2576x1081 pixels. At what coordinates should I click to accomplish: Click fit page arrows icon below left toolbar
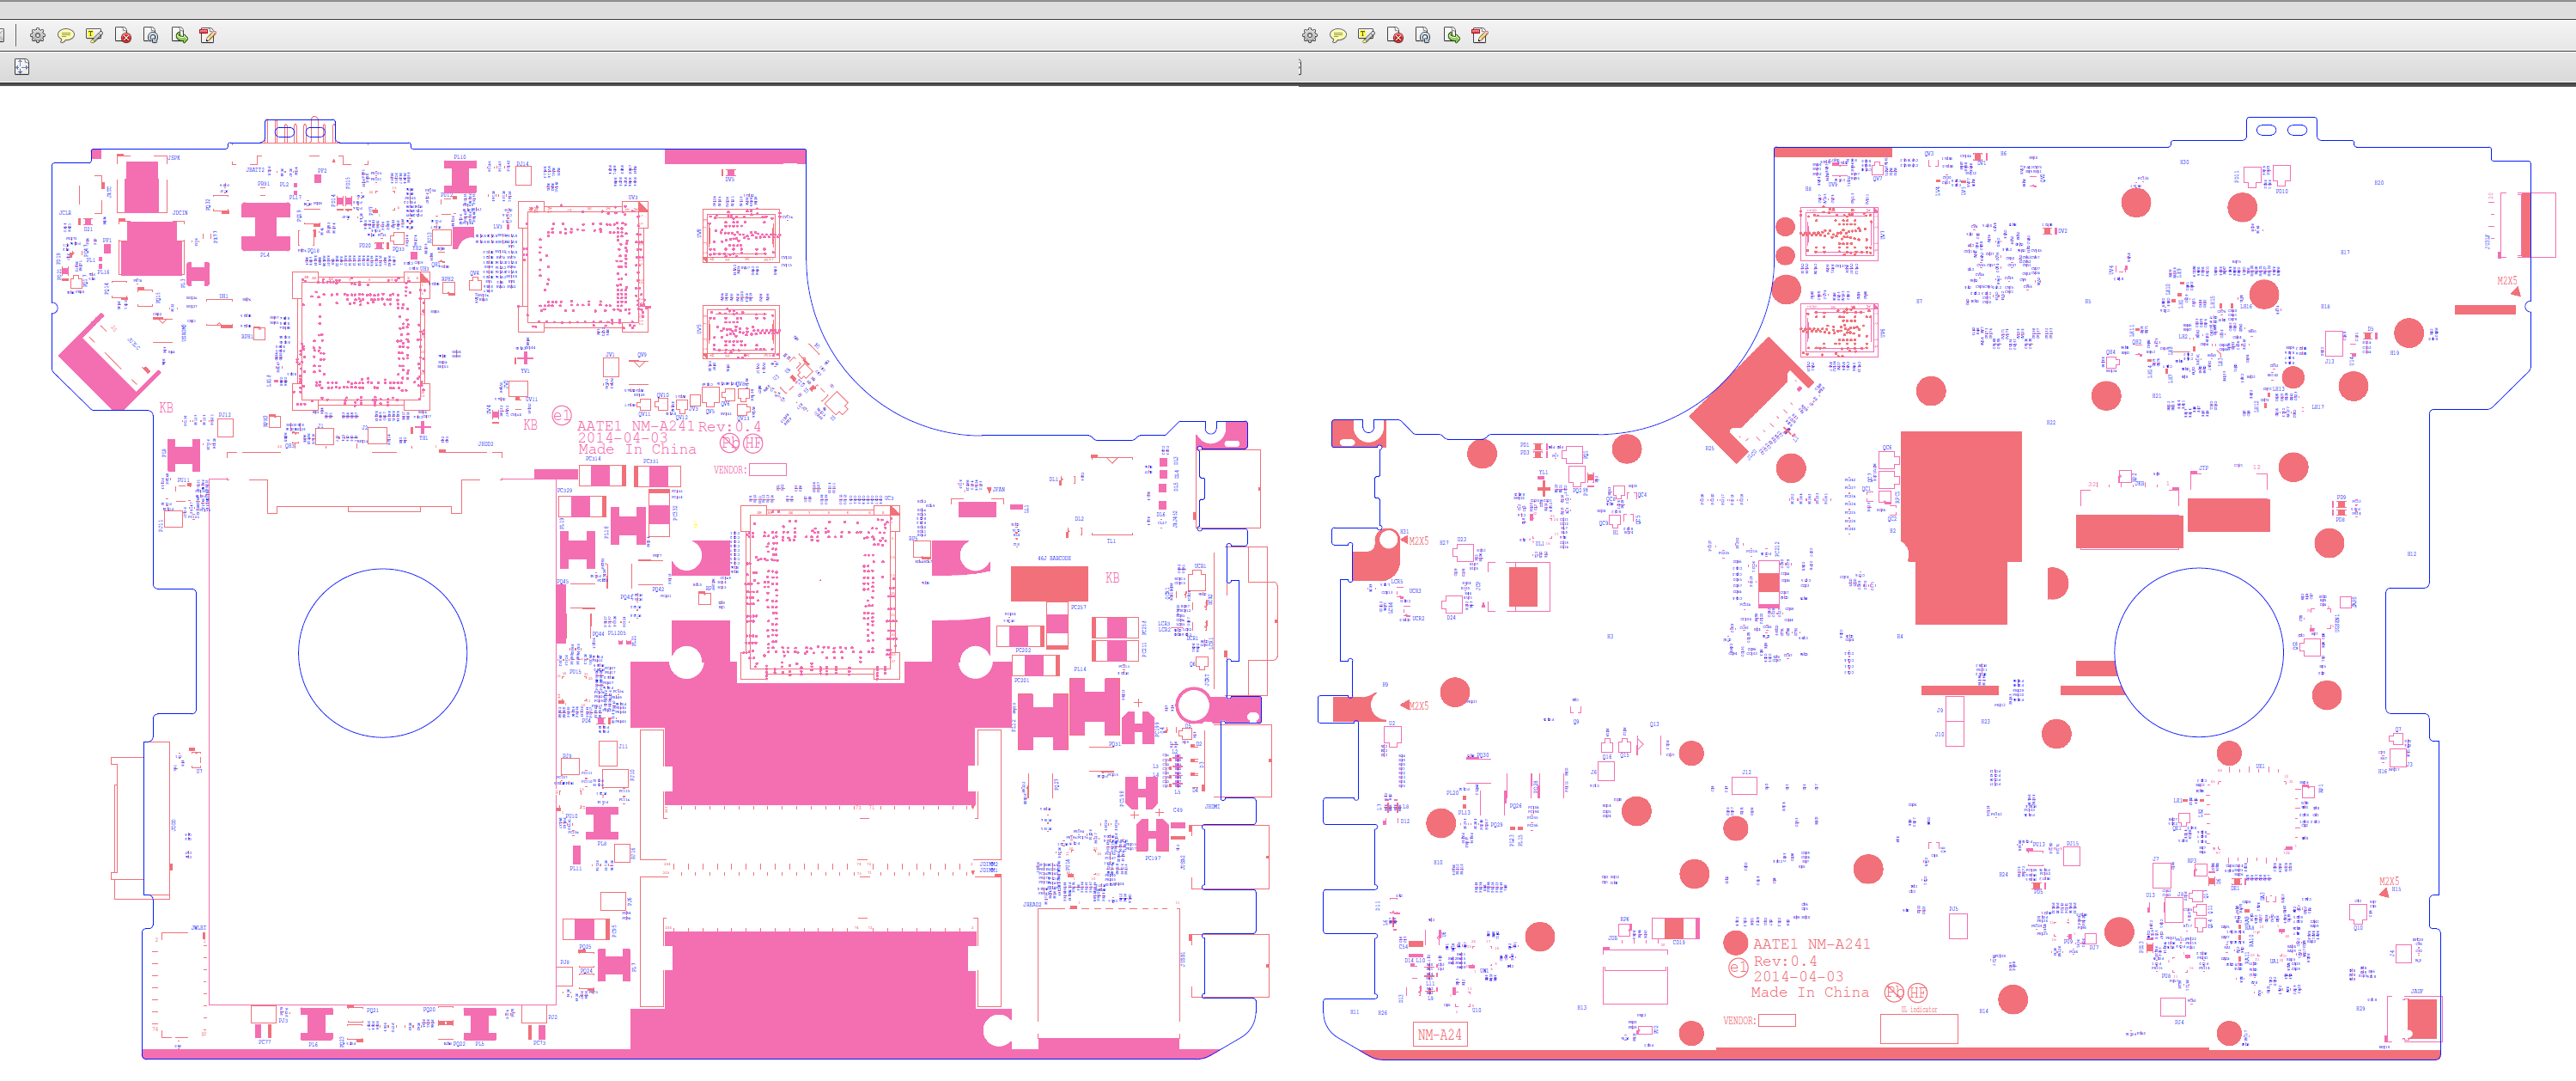pos(22,67)
